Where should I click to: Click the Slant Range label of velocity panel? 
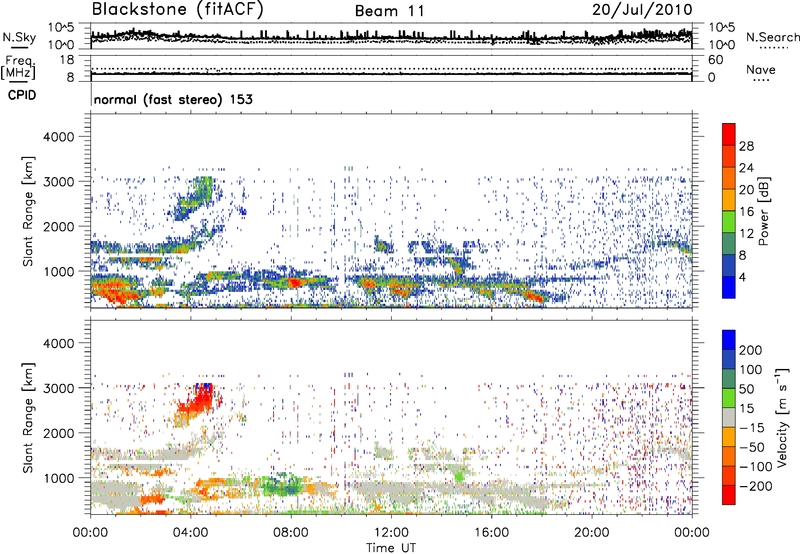[x=28, y=418]
